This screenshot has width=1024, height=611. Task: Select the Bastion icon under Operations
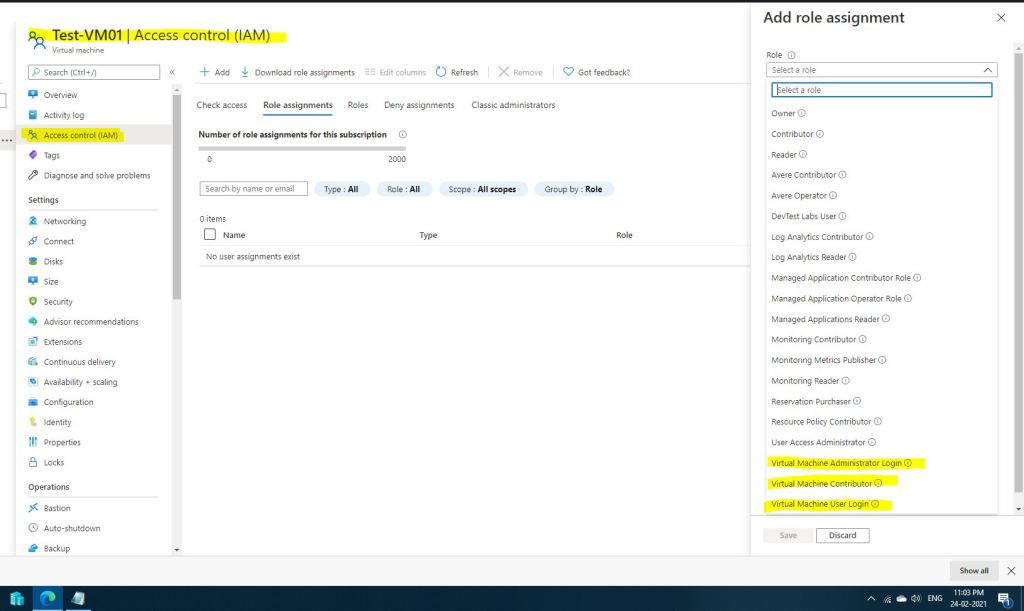click(33, 508)
